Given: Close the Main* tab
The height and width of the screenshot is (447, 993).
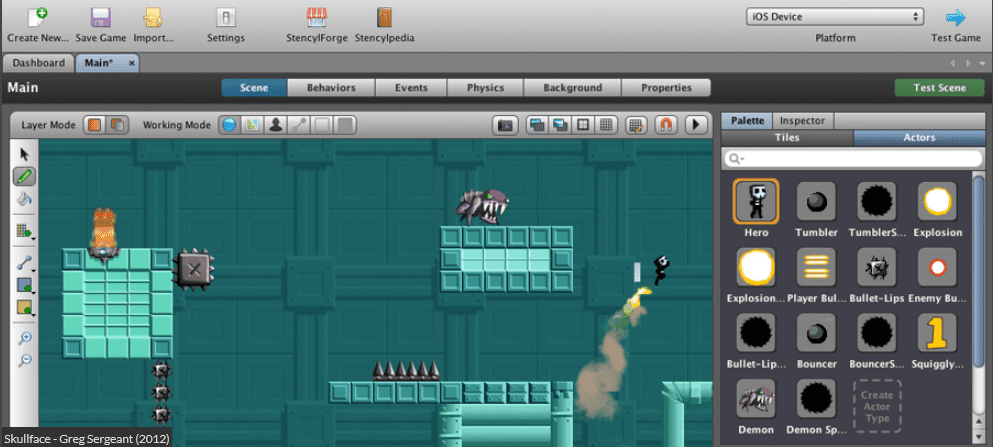Looking at the screenshot, I should point(132,63).
